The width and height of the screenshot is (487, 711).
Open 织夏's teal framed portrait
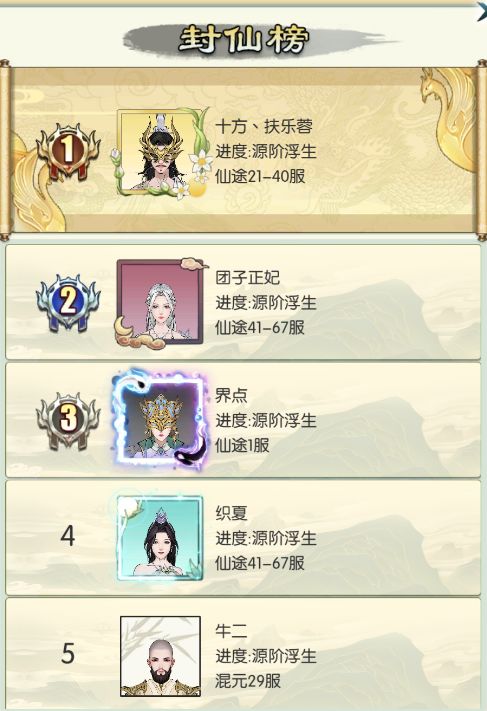[160, 538]
